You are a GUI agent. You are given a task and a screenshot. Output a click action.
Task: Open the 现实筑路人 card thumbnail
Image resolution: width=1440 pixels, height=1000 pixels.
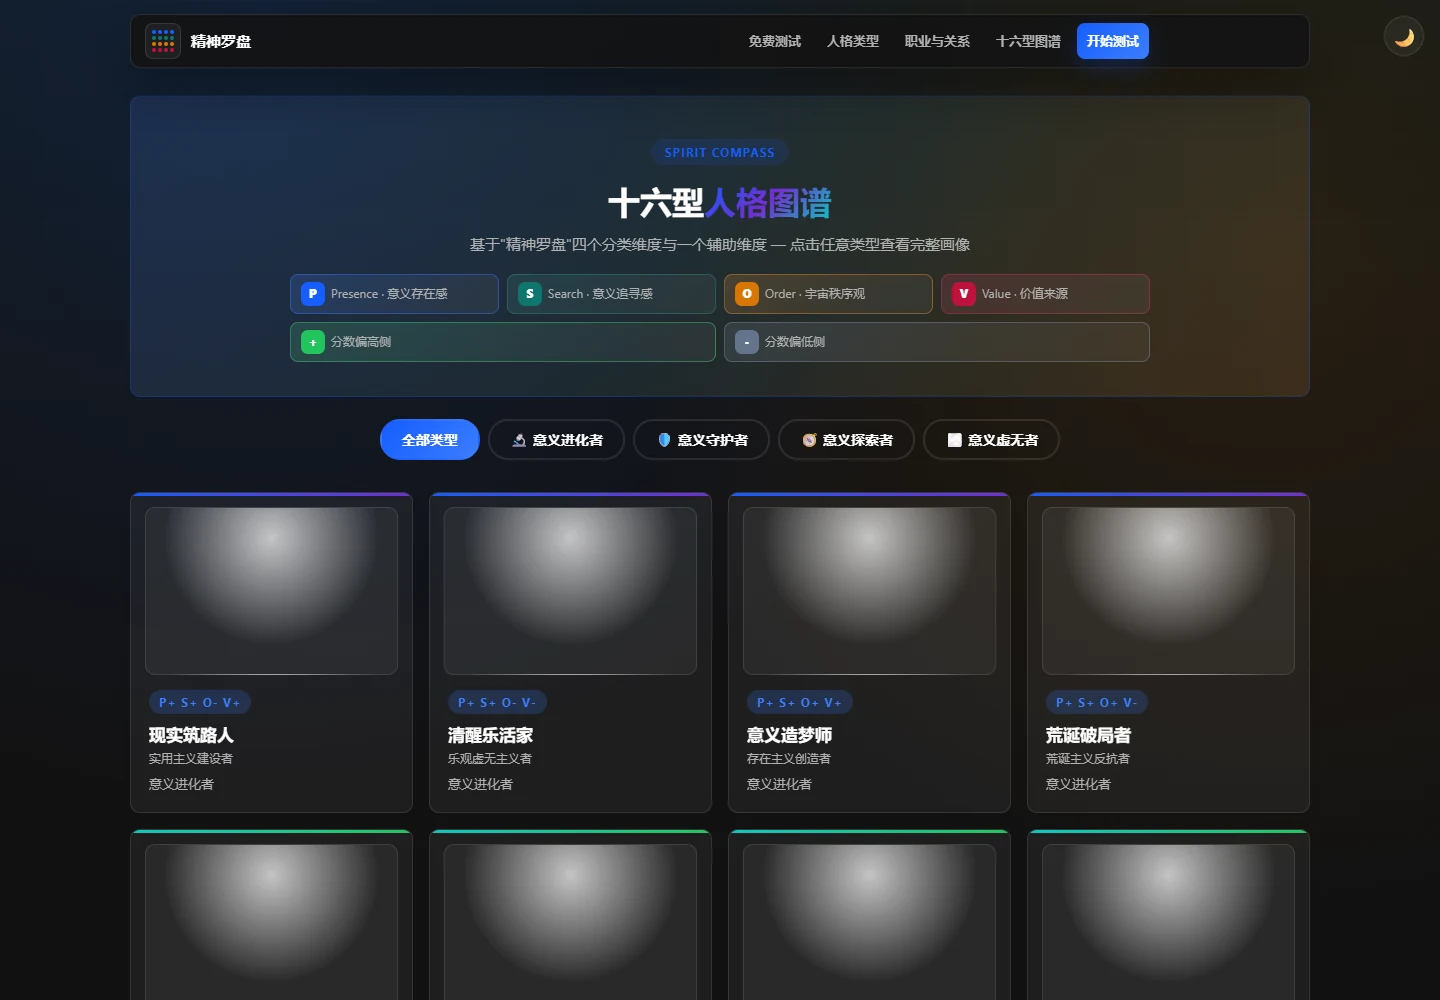(x=271, y=591)
